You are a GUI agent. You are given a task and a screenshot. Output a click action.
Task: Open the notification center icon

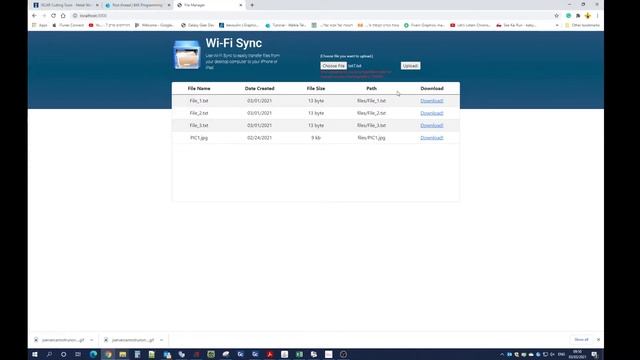[x=595, y=354]
